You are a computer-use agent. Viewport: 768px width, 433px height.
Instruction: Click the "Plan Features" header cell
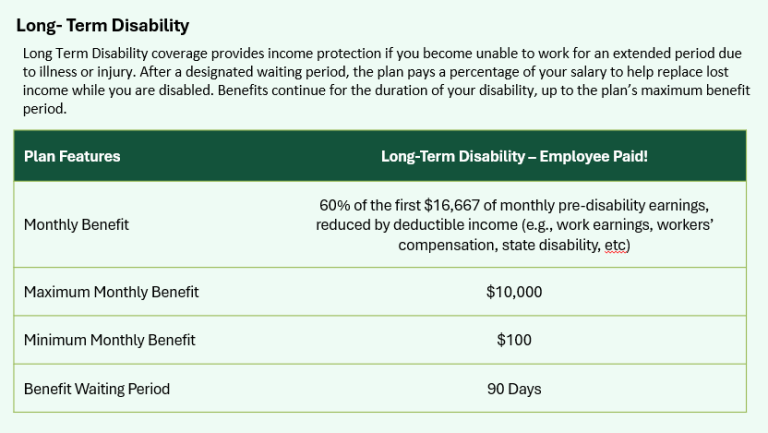point(72,156)
